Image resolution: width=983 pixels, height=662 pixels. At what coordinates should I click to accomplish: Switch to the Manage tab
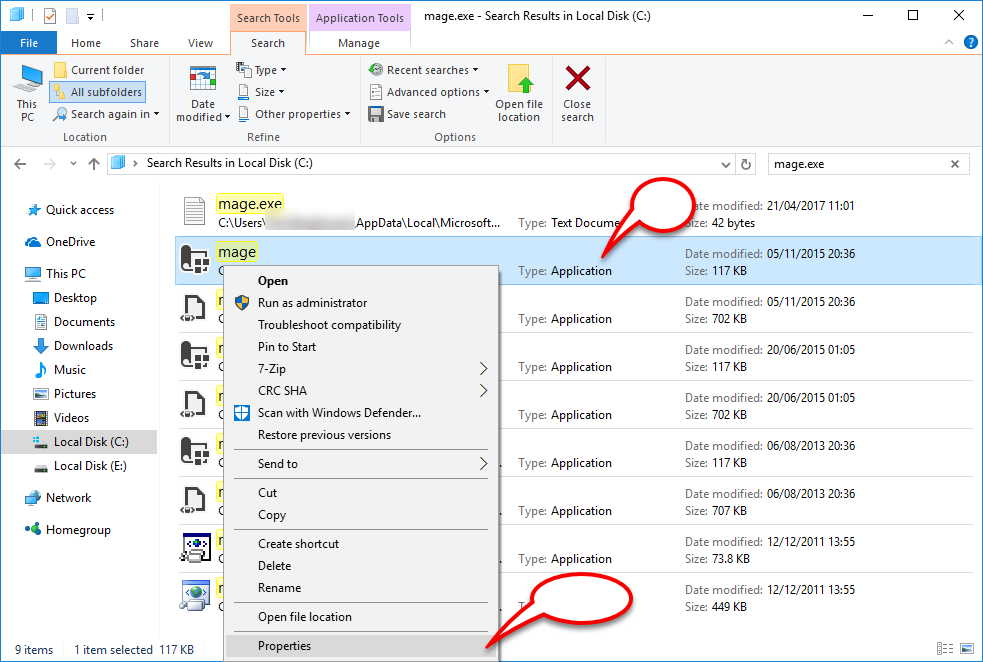[x=359, y=43]
